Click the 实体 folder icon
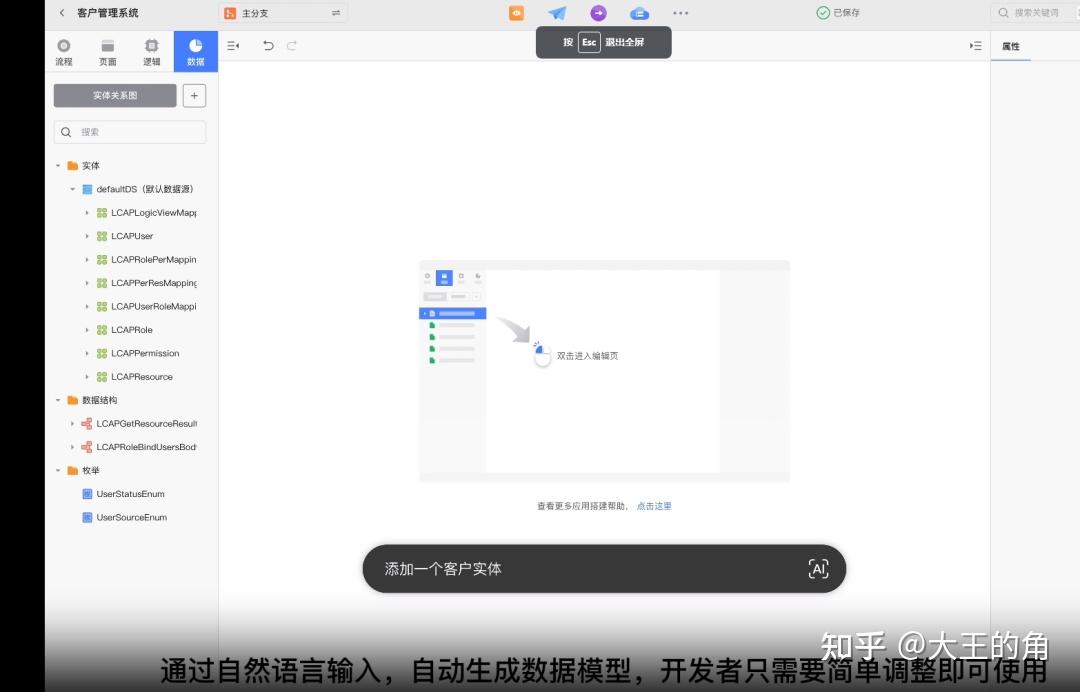Viewport: 1080px width, 692px height. click(x=72, y=166)
